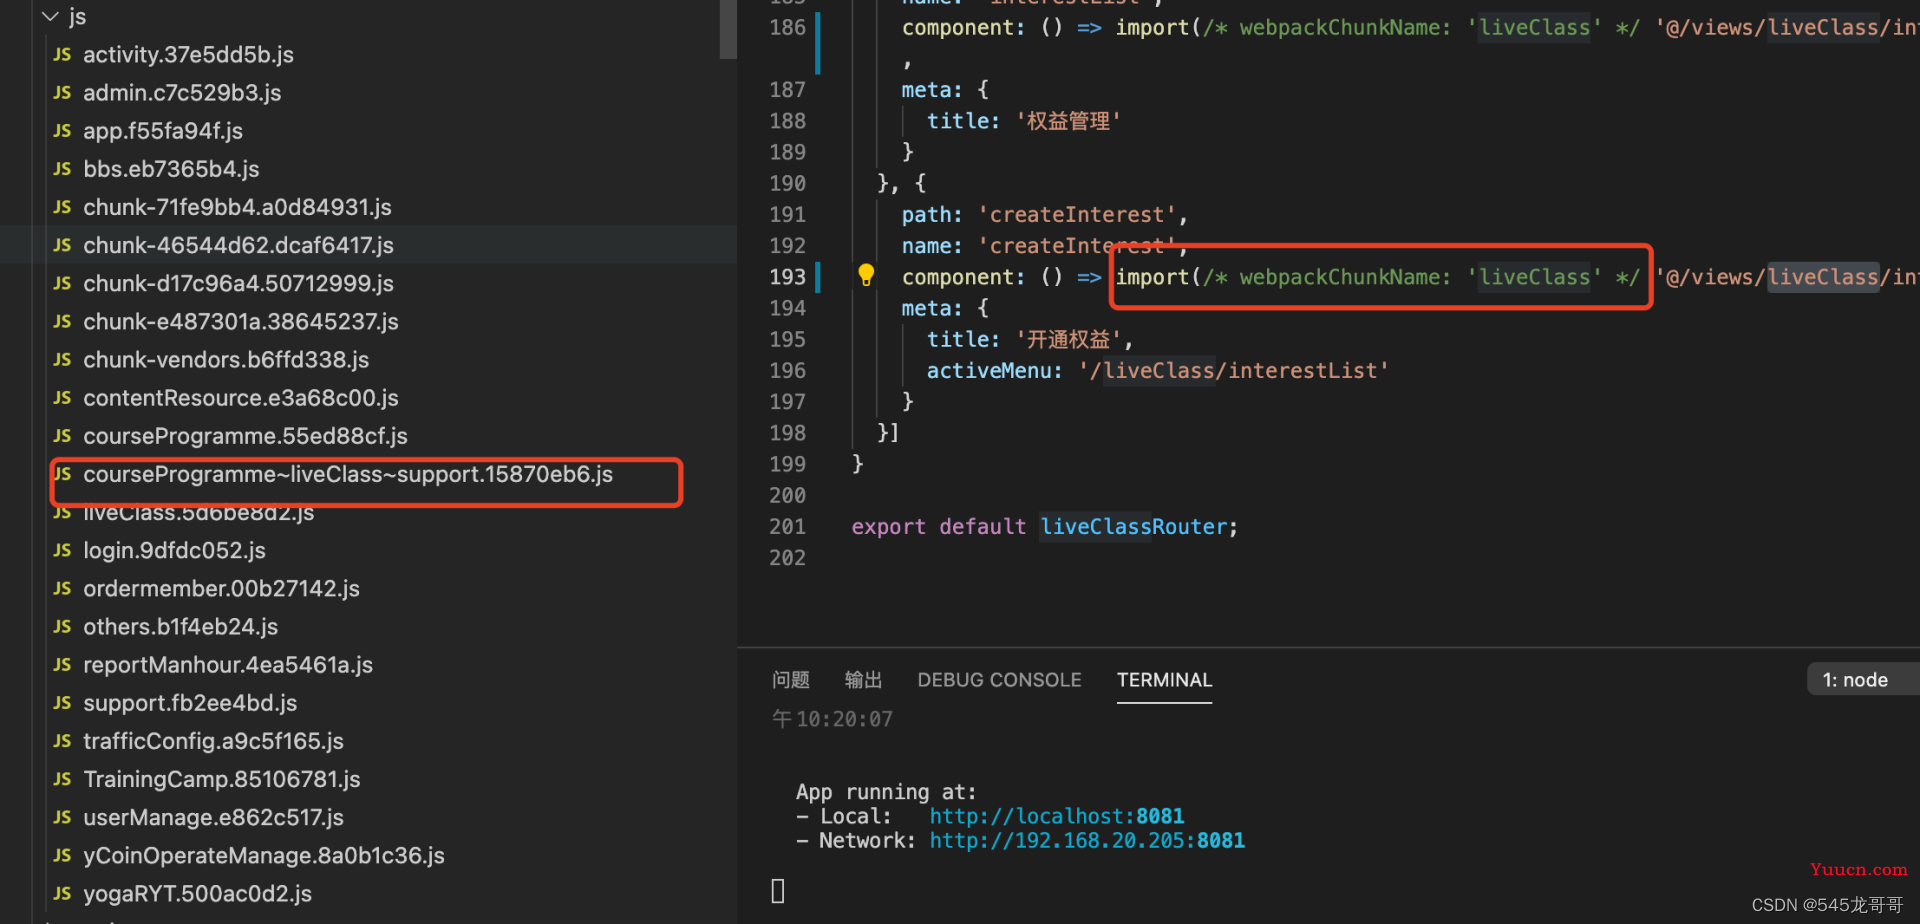Click 'App running at:' terminal text
Viewport: 1920px width, 924px height.
[886, 792]
